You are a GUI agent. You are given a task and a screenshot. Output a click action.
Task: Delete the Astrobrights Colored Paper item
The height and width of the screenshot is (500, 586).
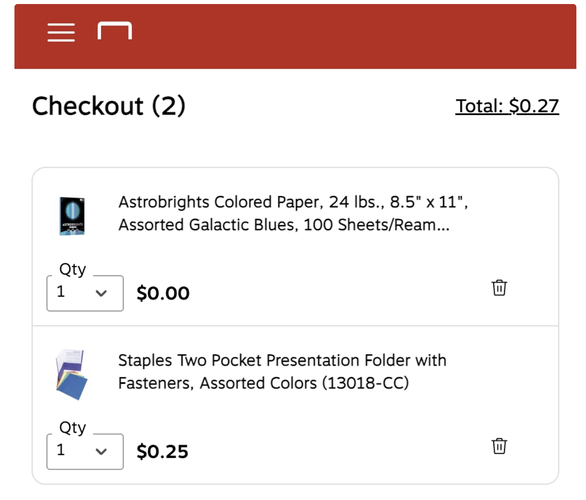click(499, 288)
